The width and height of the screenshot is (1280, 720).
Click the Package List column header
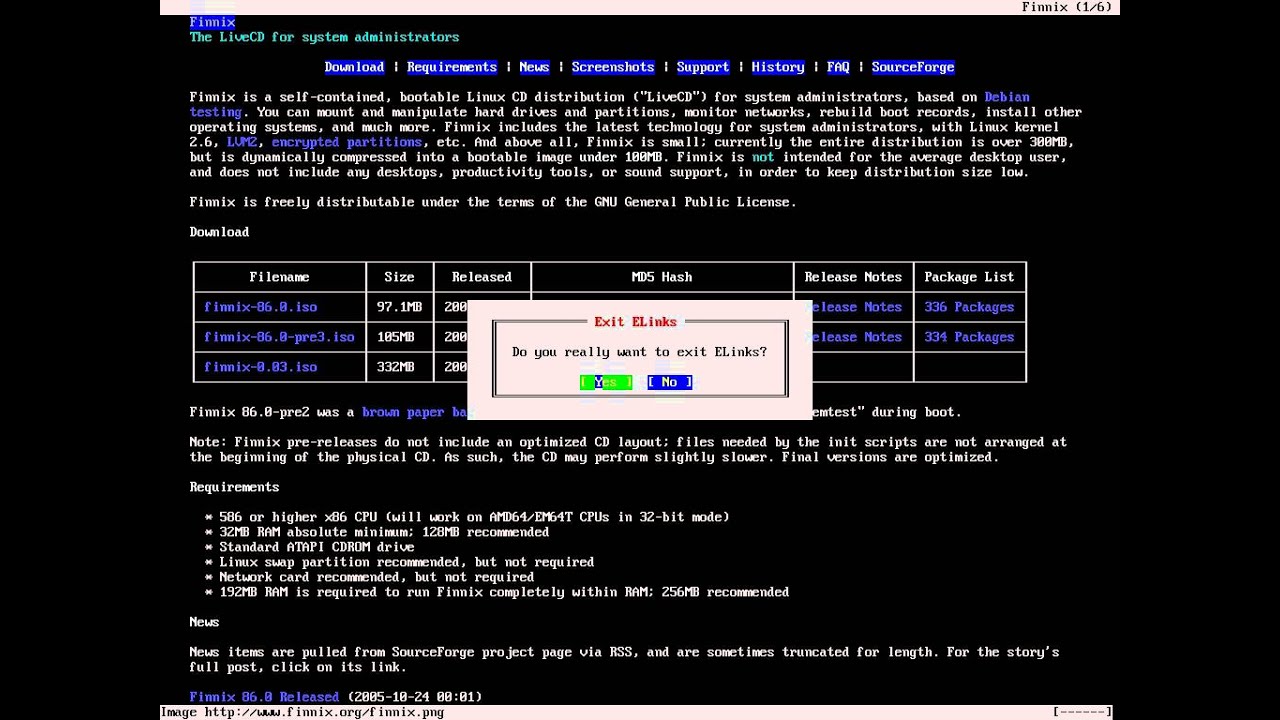[x=969, y=277]
